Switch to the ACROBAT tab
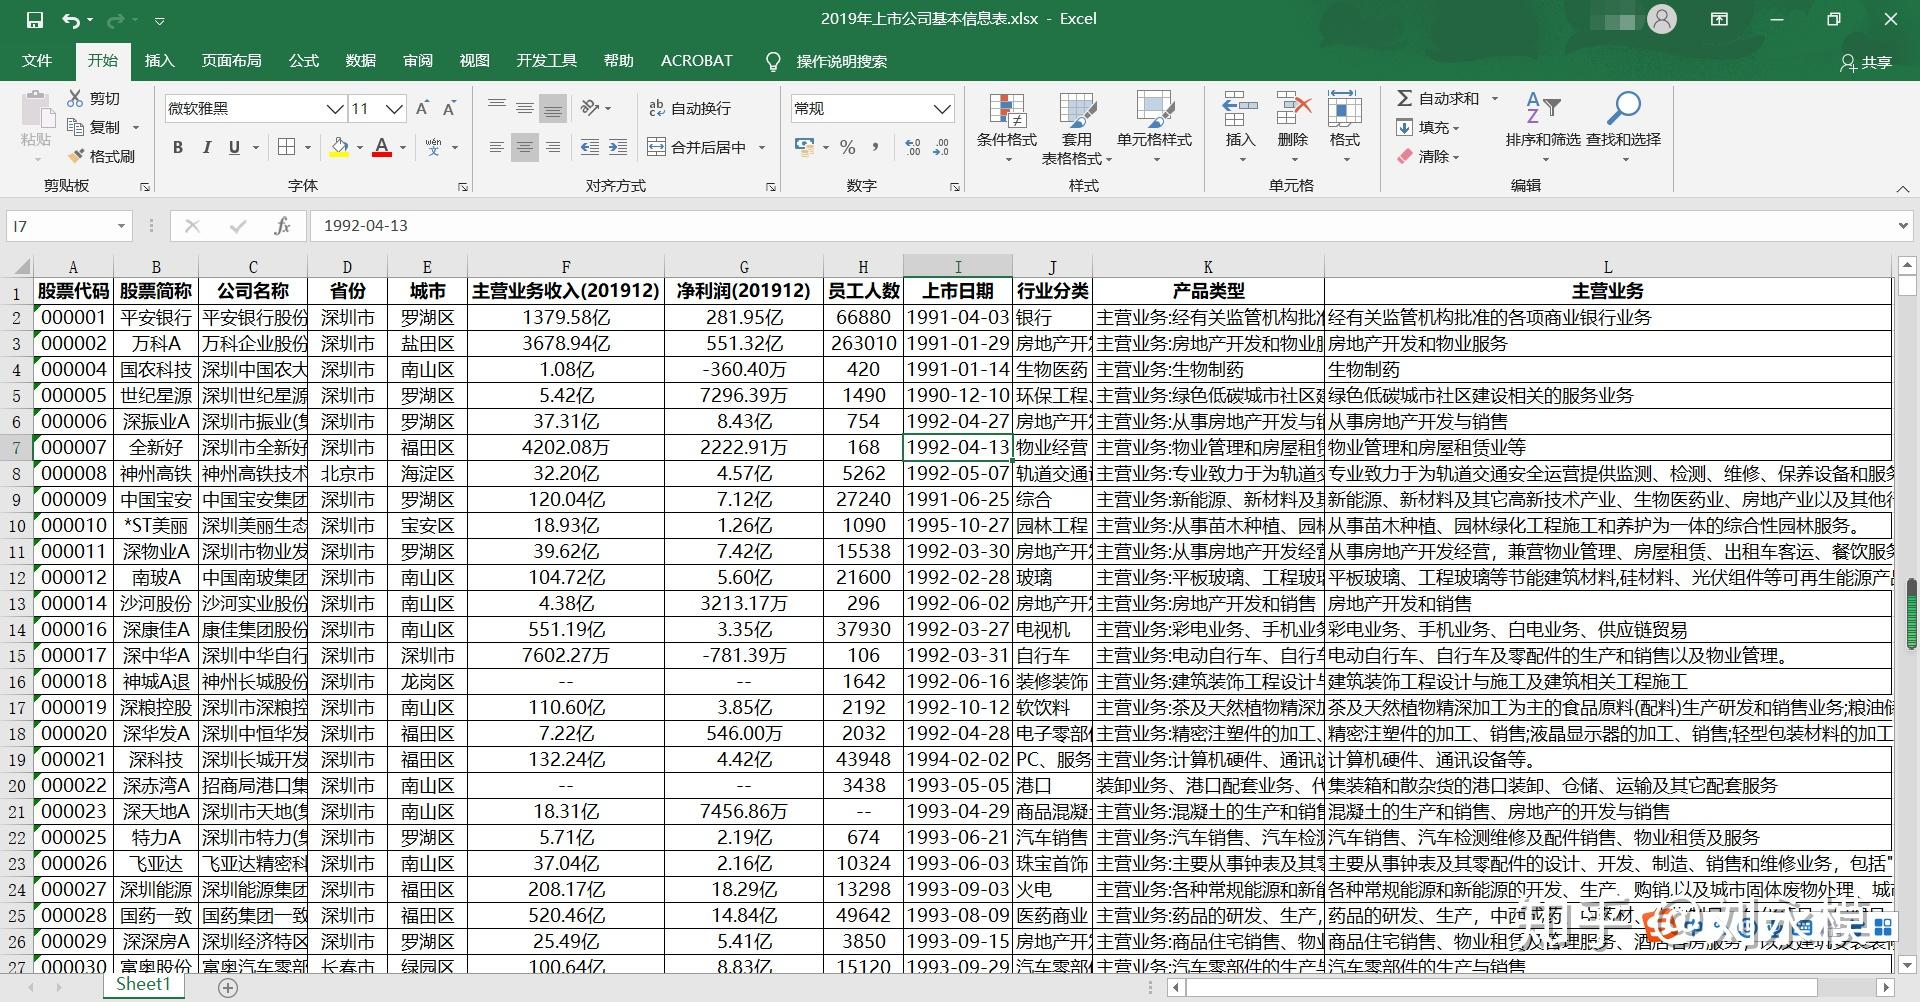This screenshot has width=1920, height=1002. tap(696, 61)
